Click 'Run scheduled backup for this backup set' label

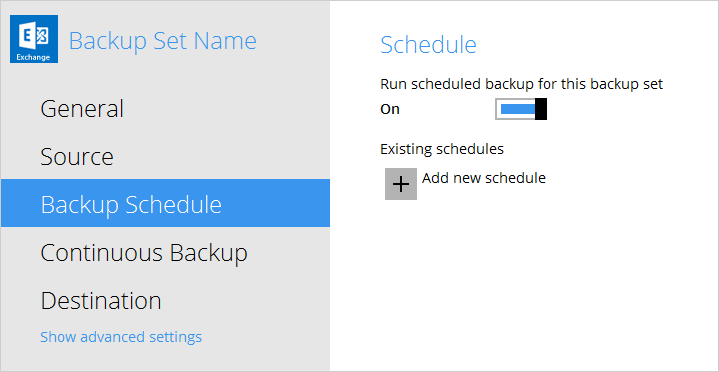click(x=522, y=84)
